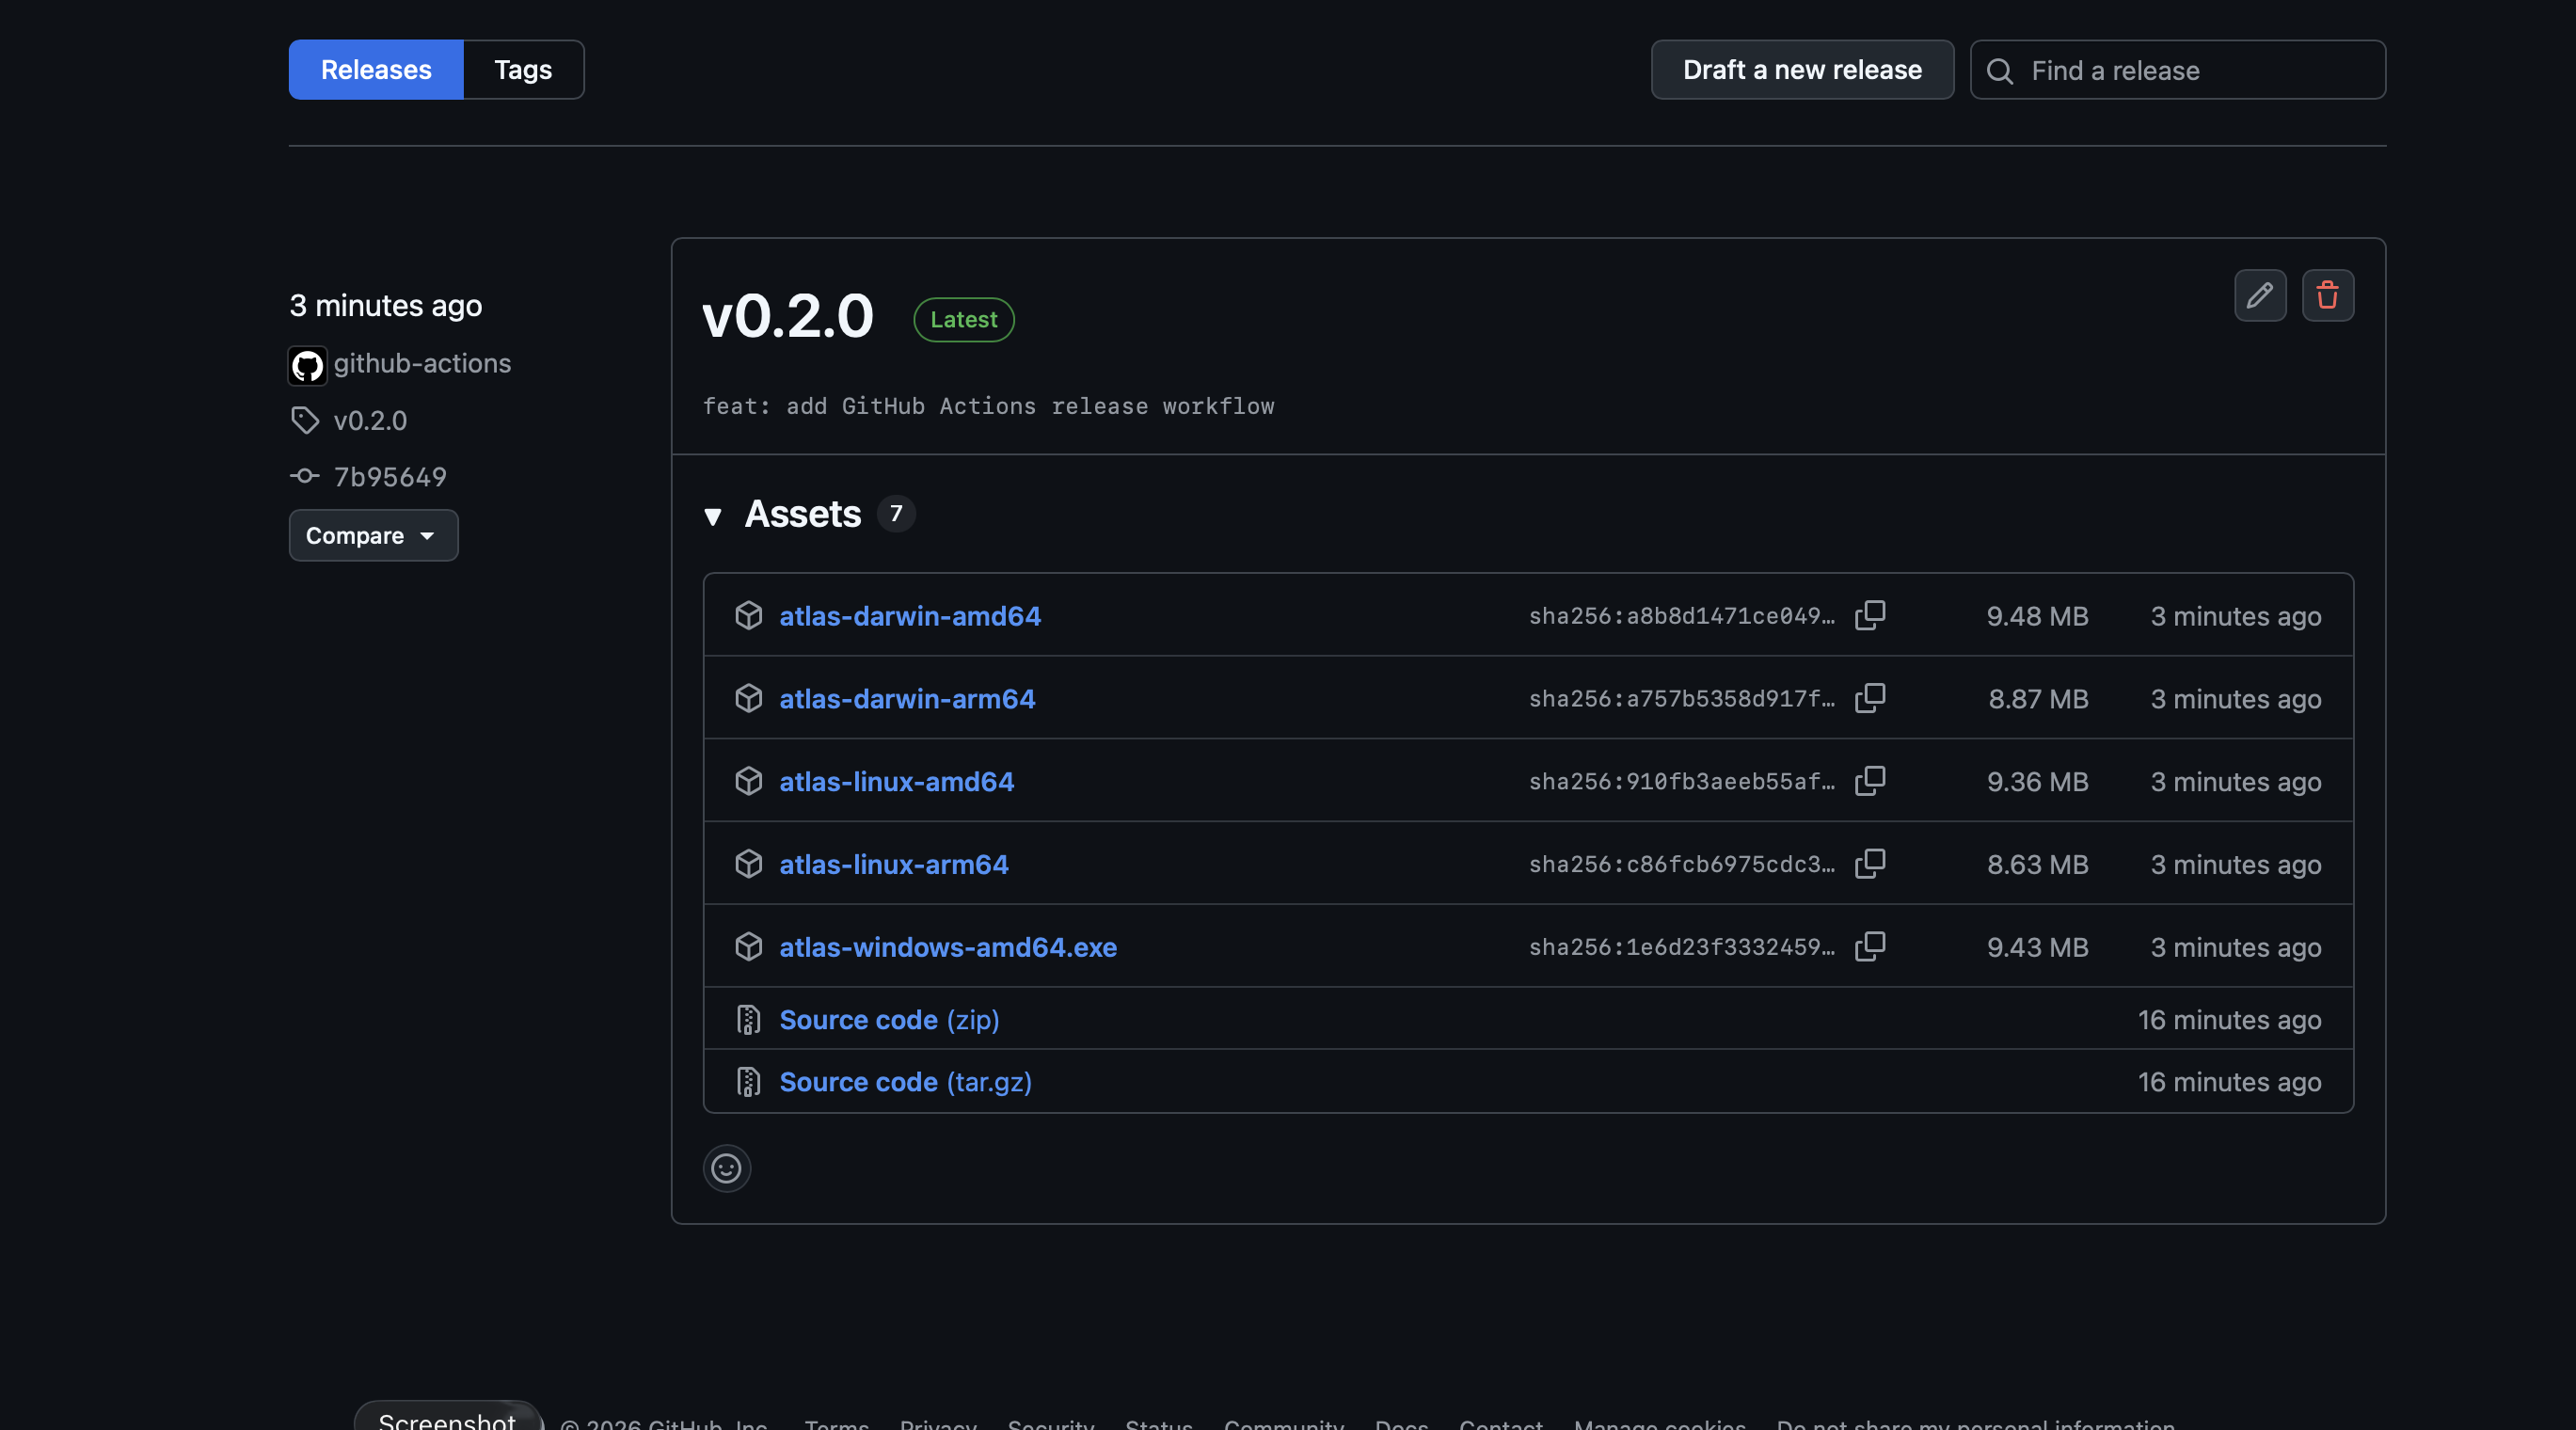2576x1430 pixels.
Task: Select hash sha256:910fb3aeeb55af…
Action: point(1682,782)
